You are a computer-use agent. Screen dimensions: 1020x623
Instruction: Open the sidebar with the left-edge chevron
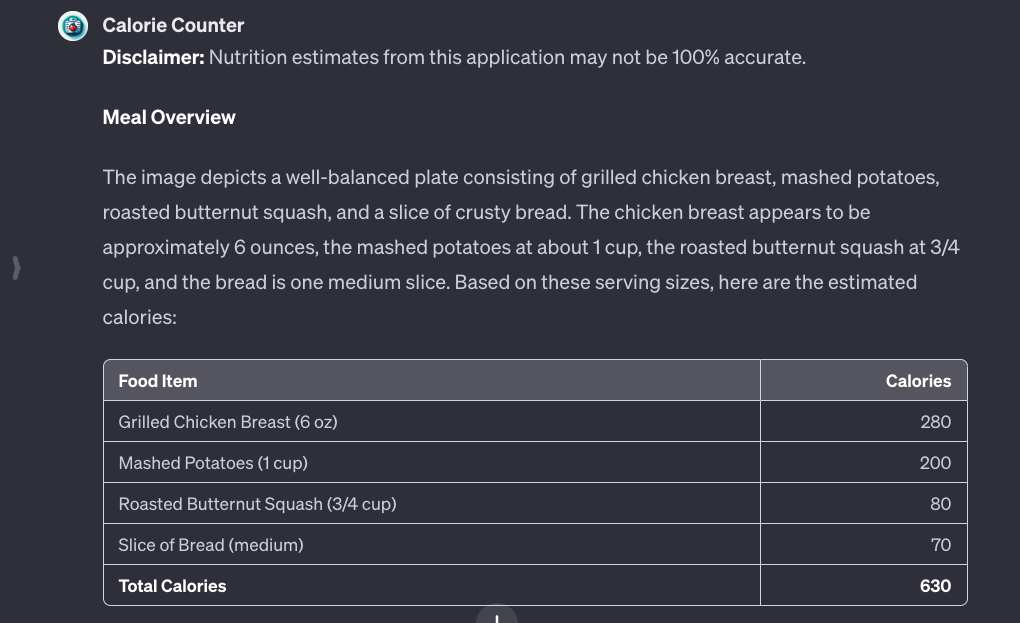(16, 268)
